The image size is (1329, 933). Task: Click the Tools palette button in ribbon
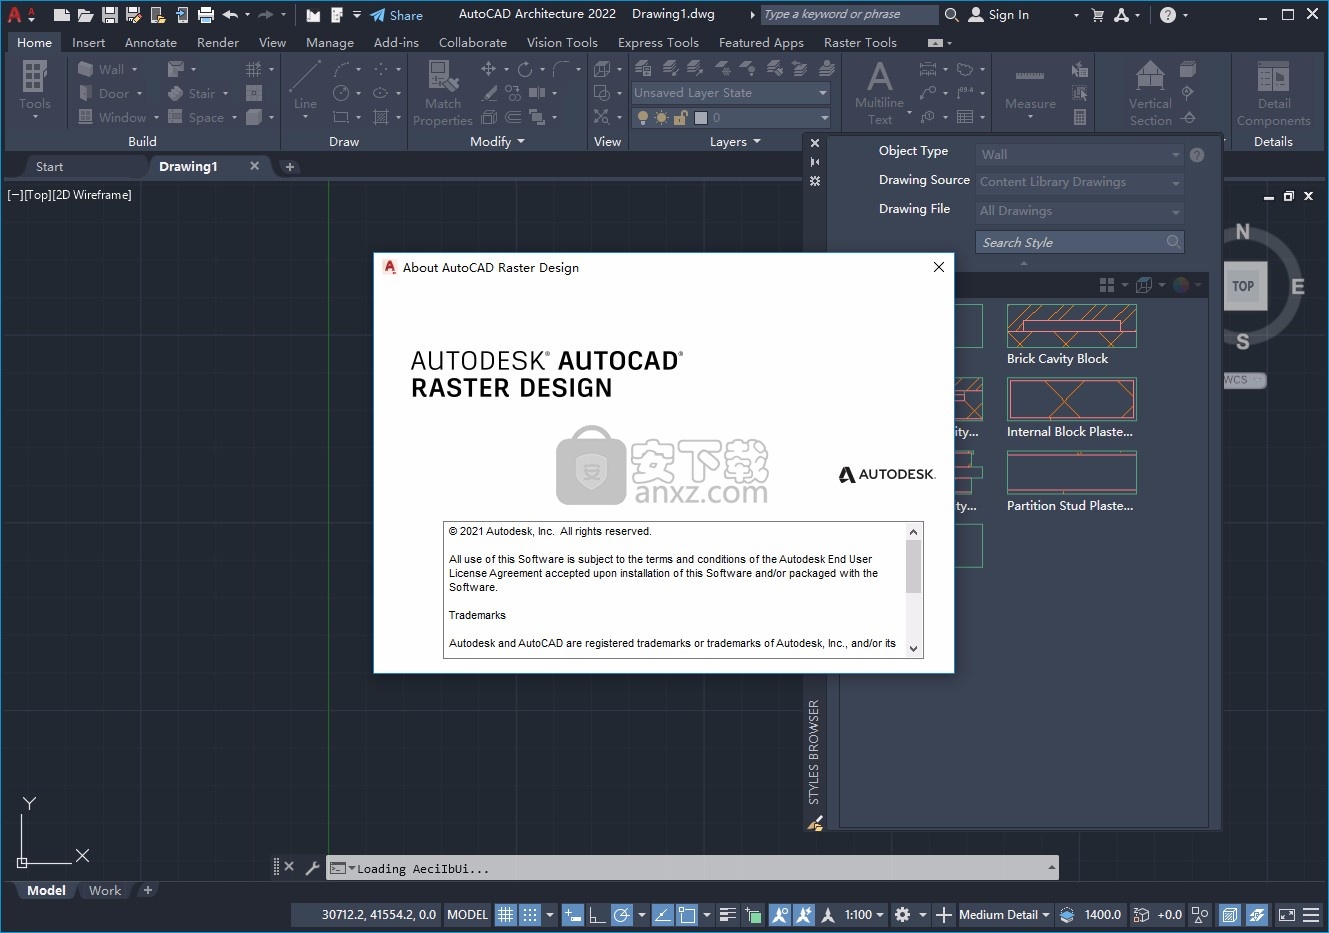[35, 88]
